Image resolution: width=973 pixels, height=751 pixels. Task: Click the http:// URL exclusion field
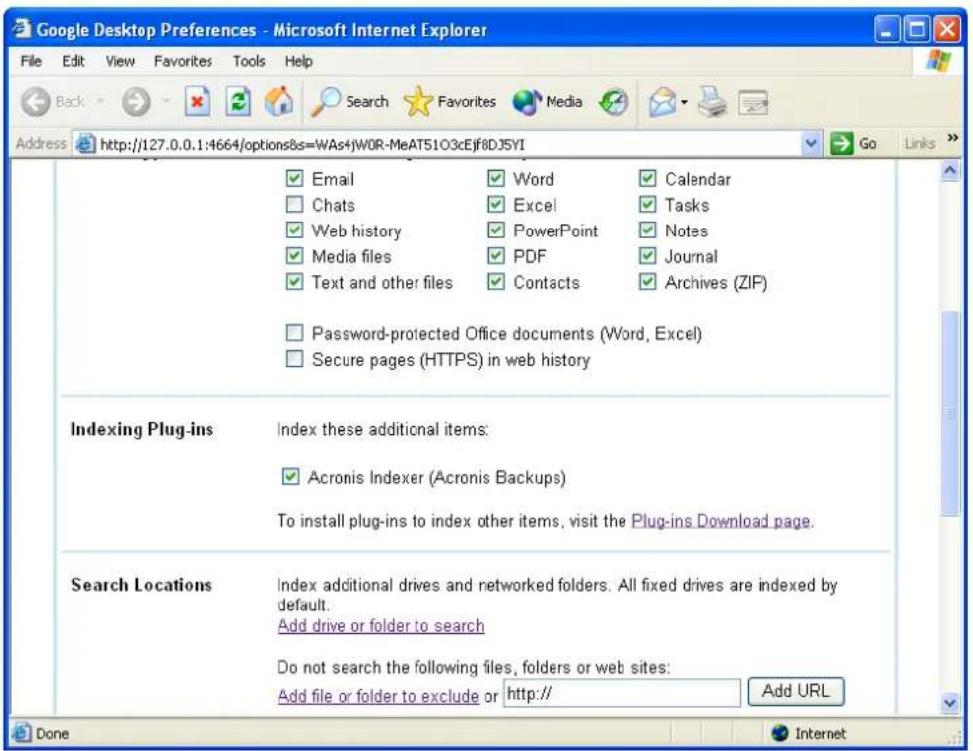[x=622, y=693]
